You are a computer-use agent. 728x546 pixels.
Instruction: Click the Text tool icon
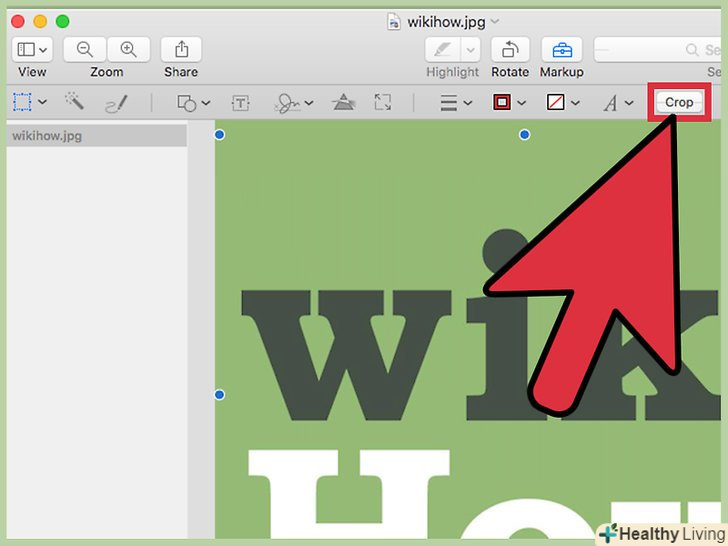pyautogui.click(x=241, y=102)
